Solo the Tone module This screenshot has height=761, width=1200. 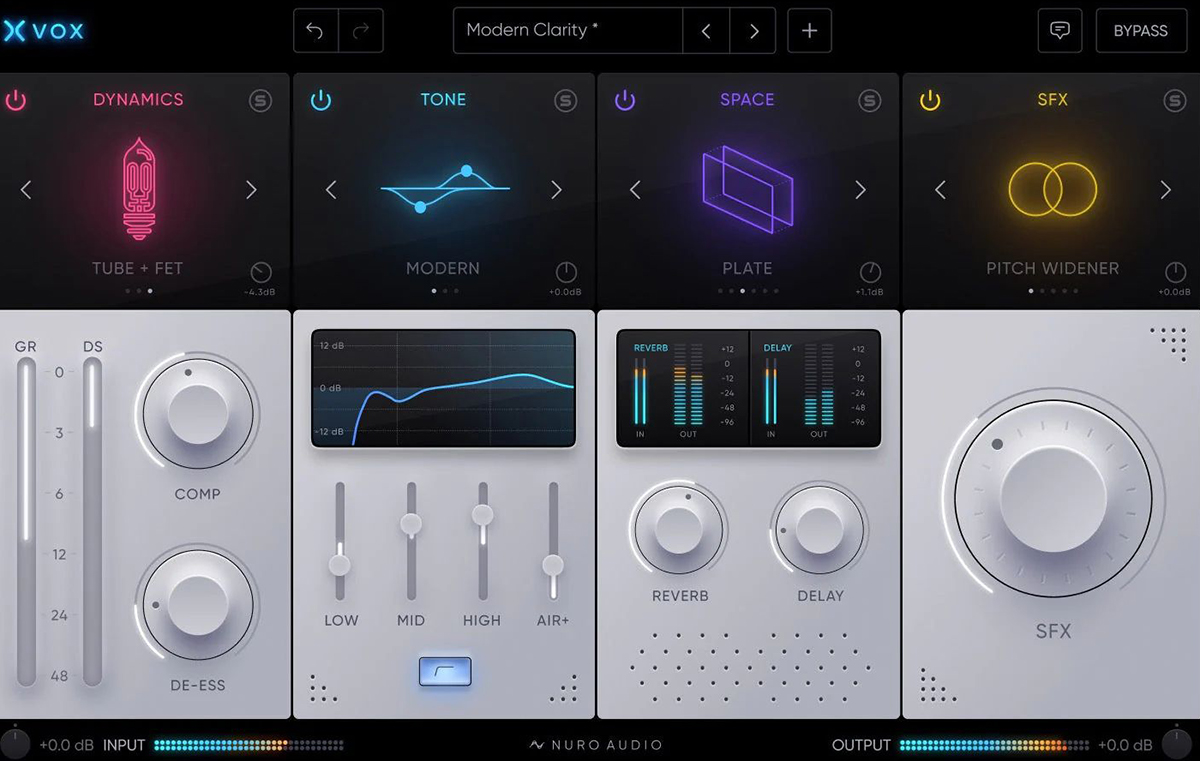point(565,100)
